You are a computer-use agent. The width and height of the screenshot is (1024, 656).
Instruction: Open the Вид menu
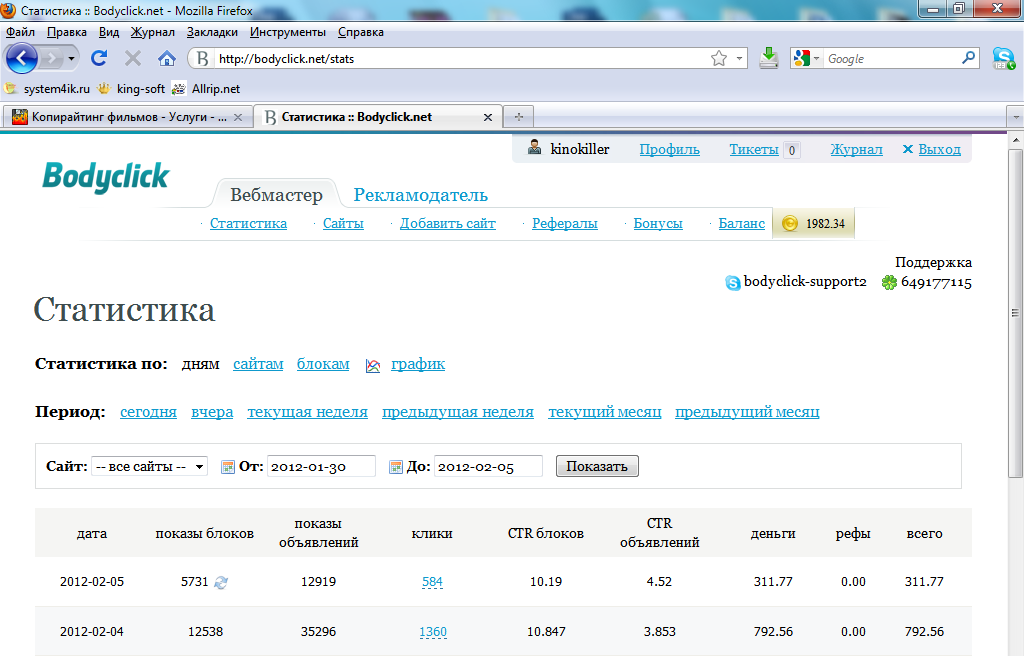pos(109,32)
